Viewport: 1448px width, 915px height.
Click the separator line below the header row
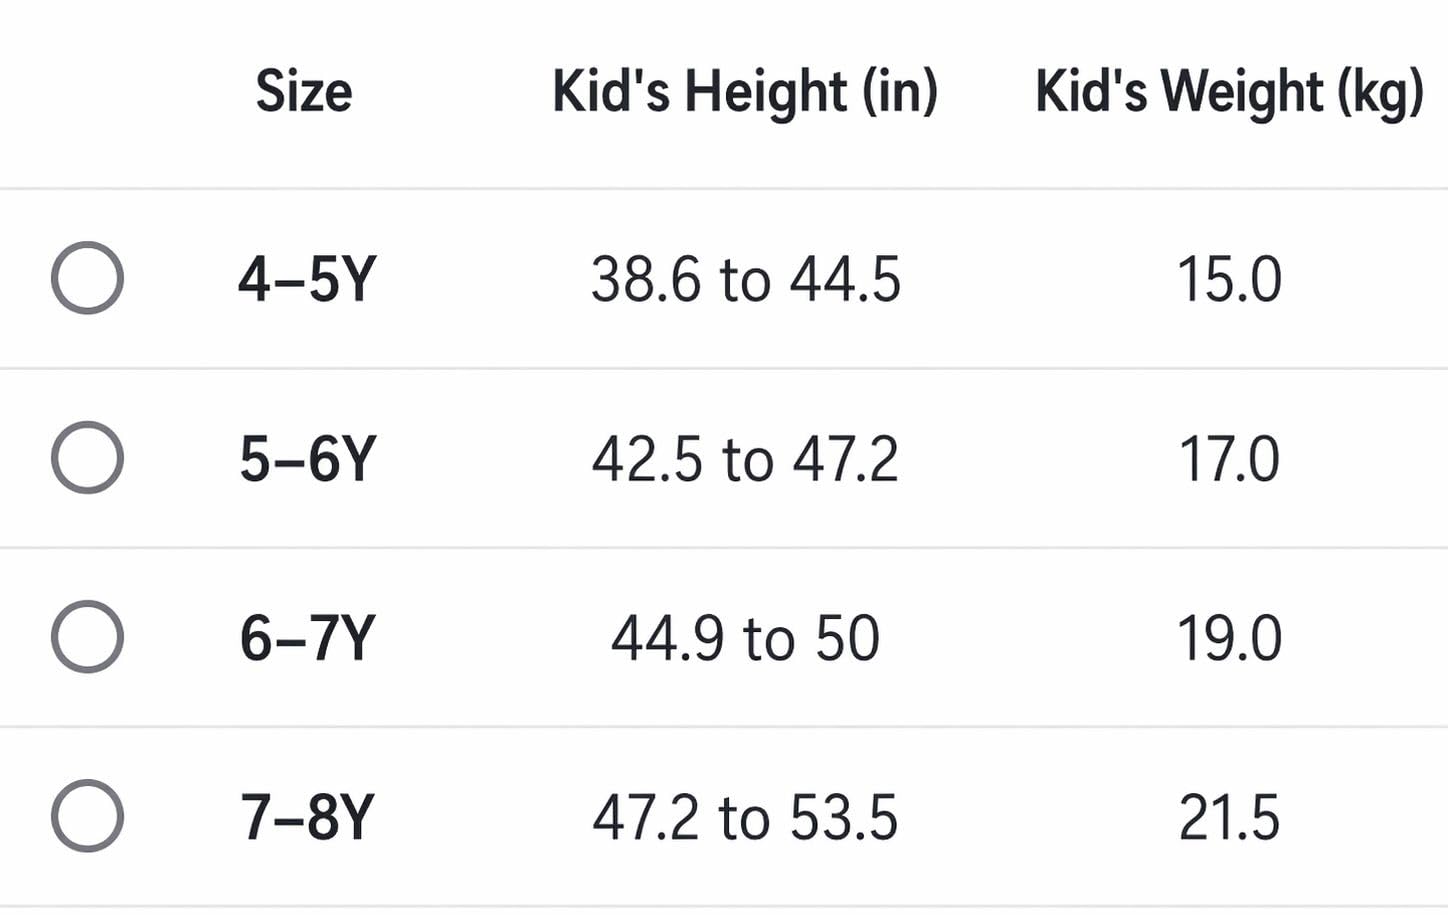pos(724,188)
